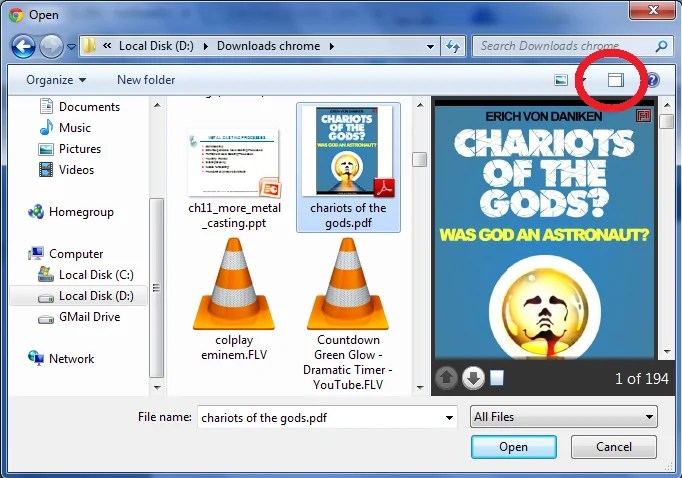Open the All Files type dropdown
682x478 pixels.
coord(564,417)
